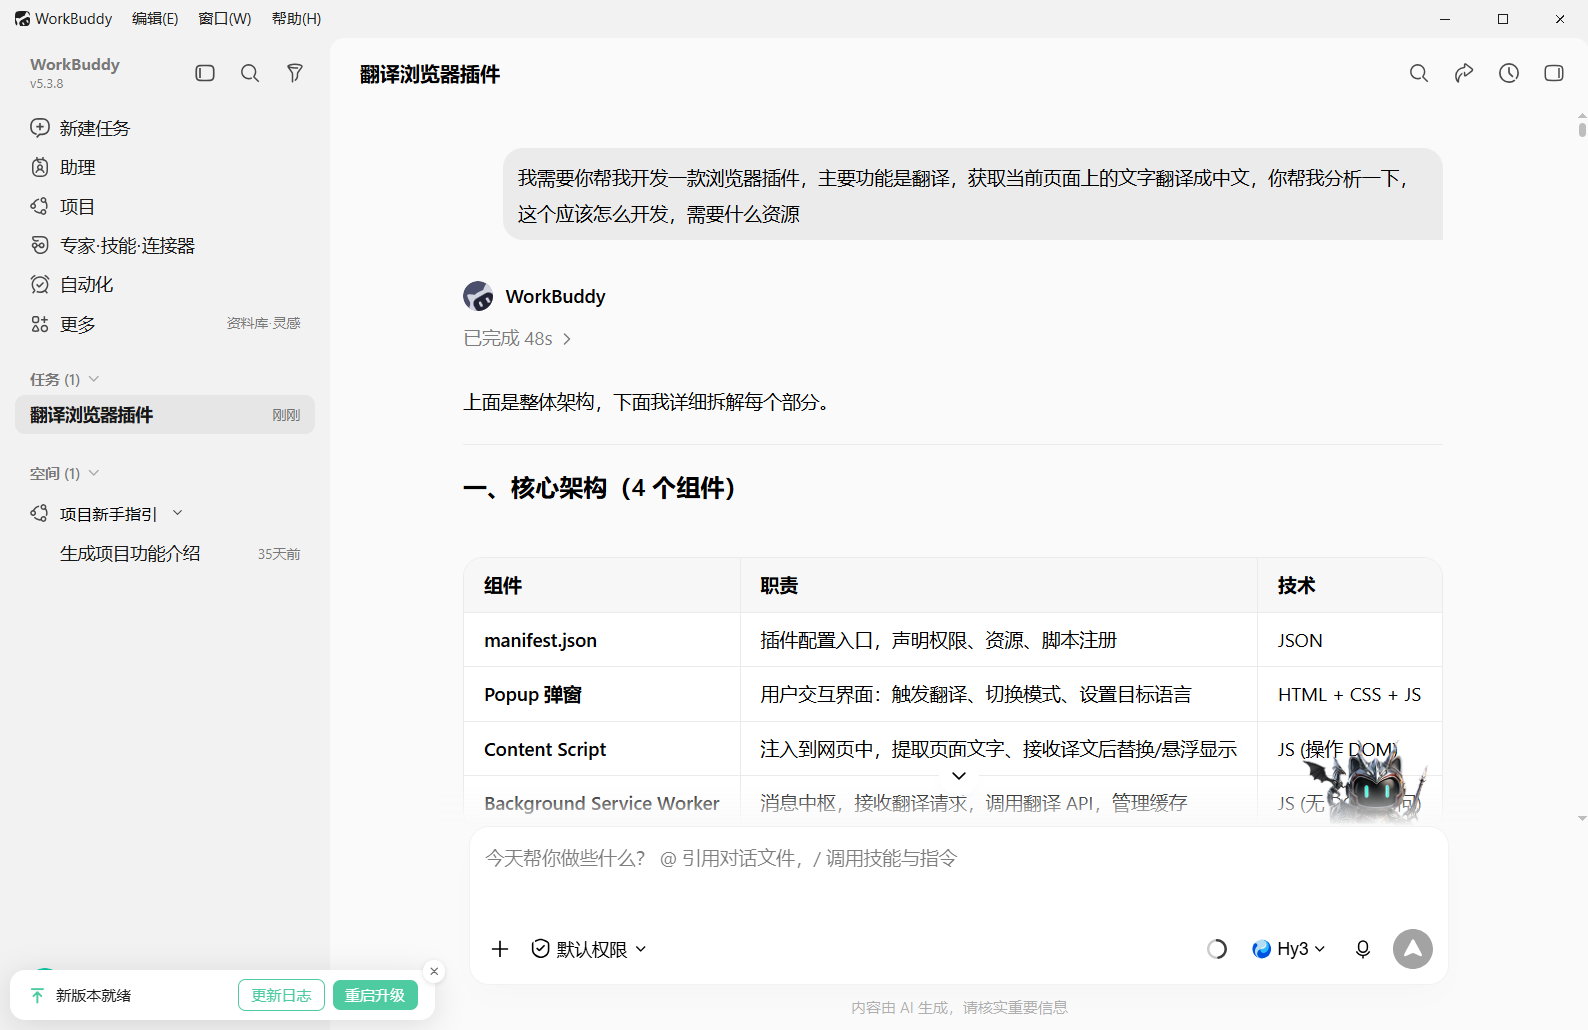Image resolution: width=1588 pixels, height=1030 pixels.
Task: Collapse the 空间 (1) section
Action: (x=65, y=473)
